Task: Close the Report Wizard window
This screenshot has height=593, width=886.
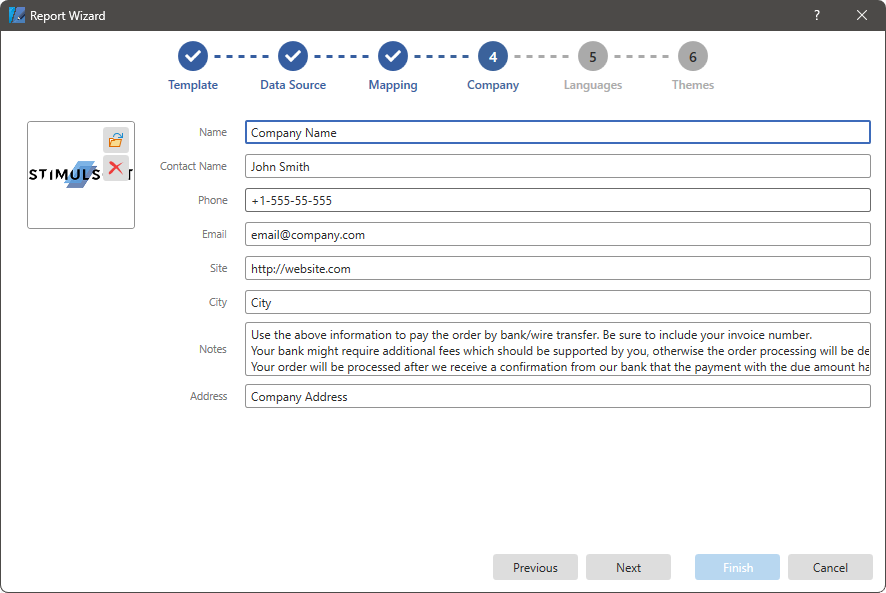Action: click(862, 15)
